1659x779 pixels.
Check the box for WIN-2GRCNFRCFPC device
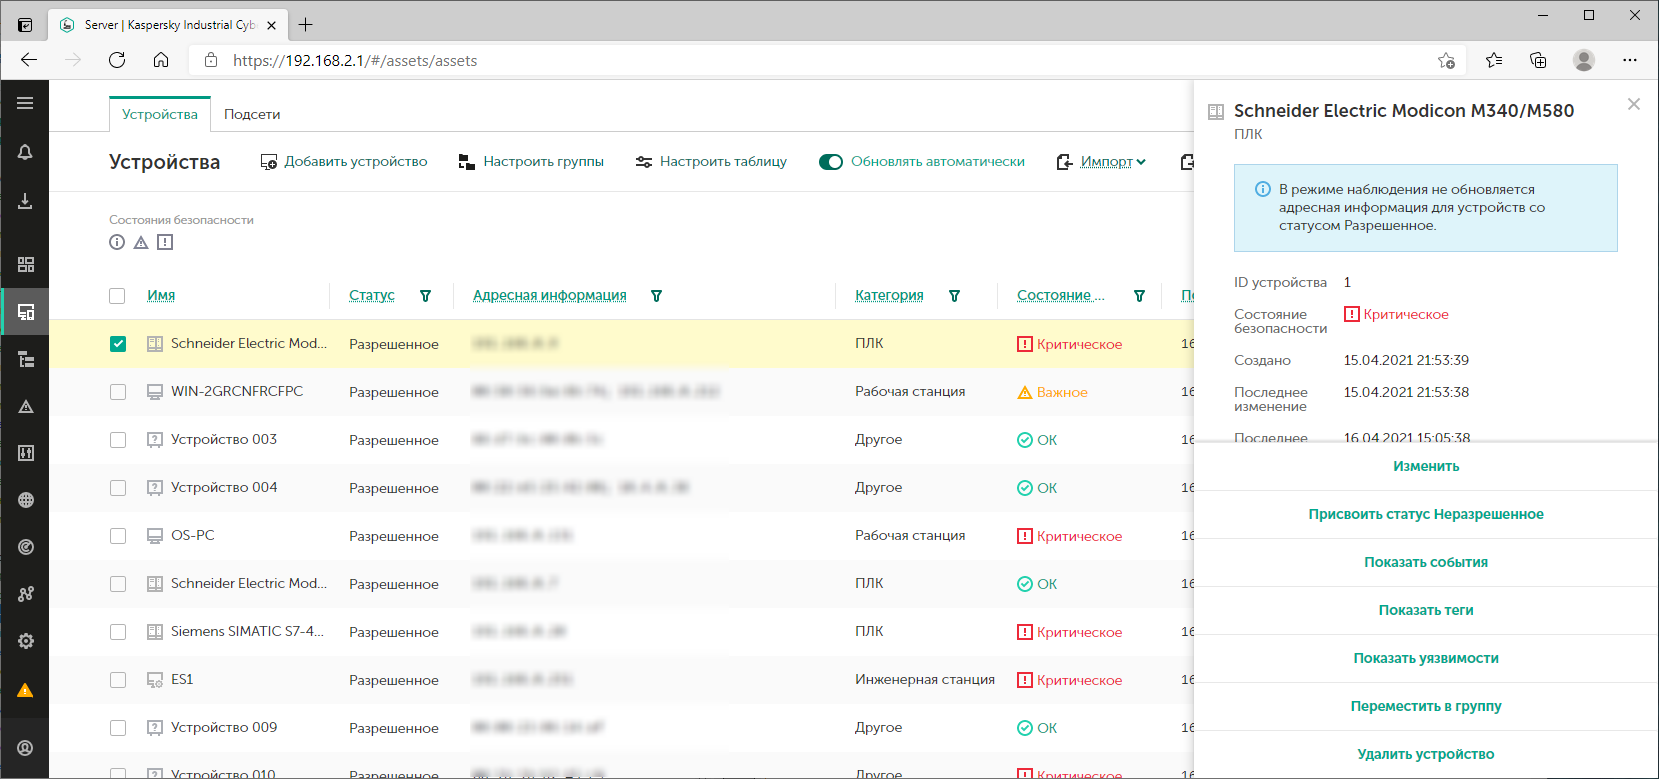click(x=118, y=392)
